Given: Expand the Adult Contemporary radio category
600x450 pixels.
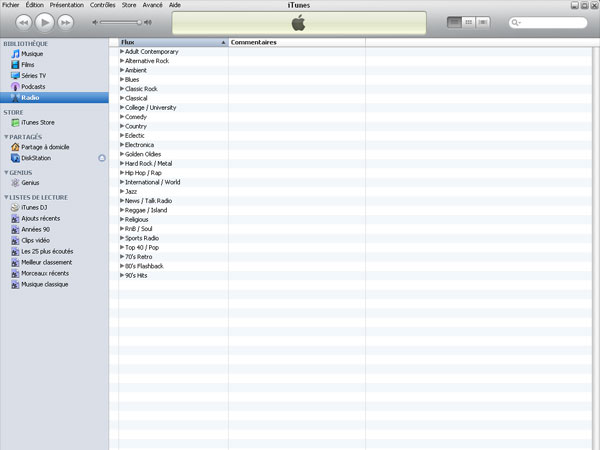Looking at the screenshot, I should pyautogui.click(x=122, y=51).
